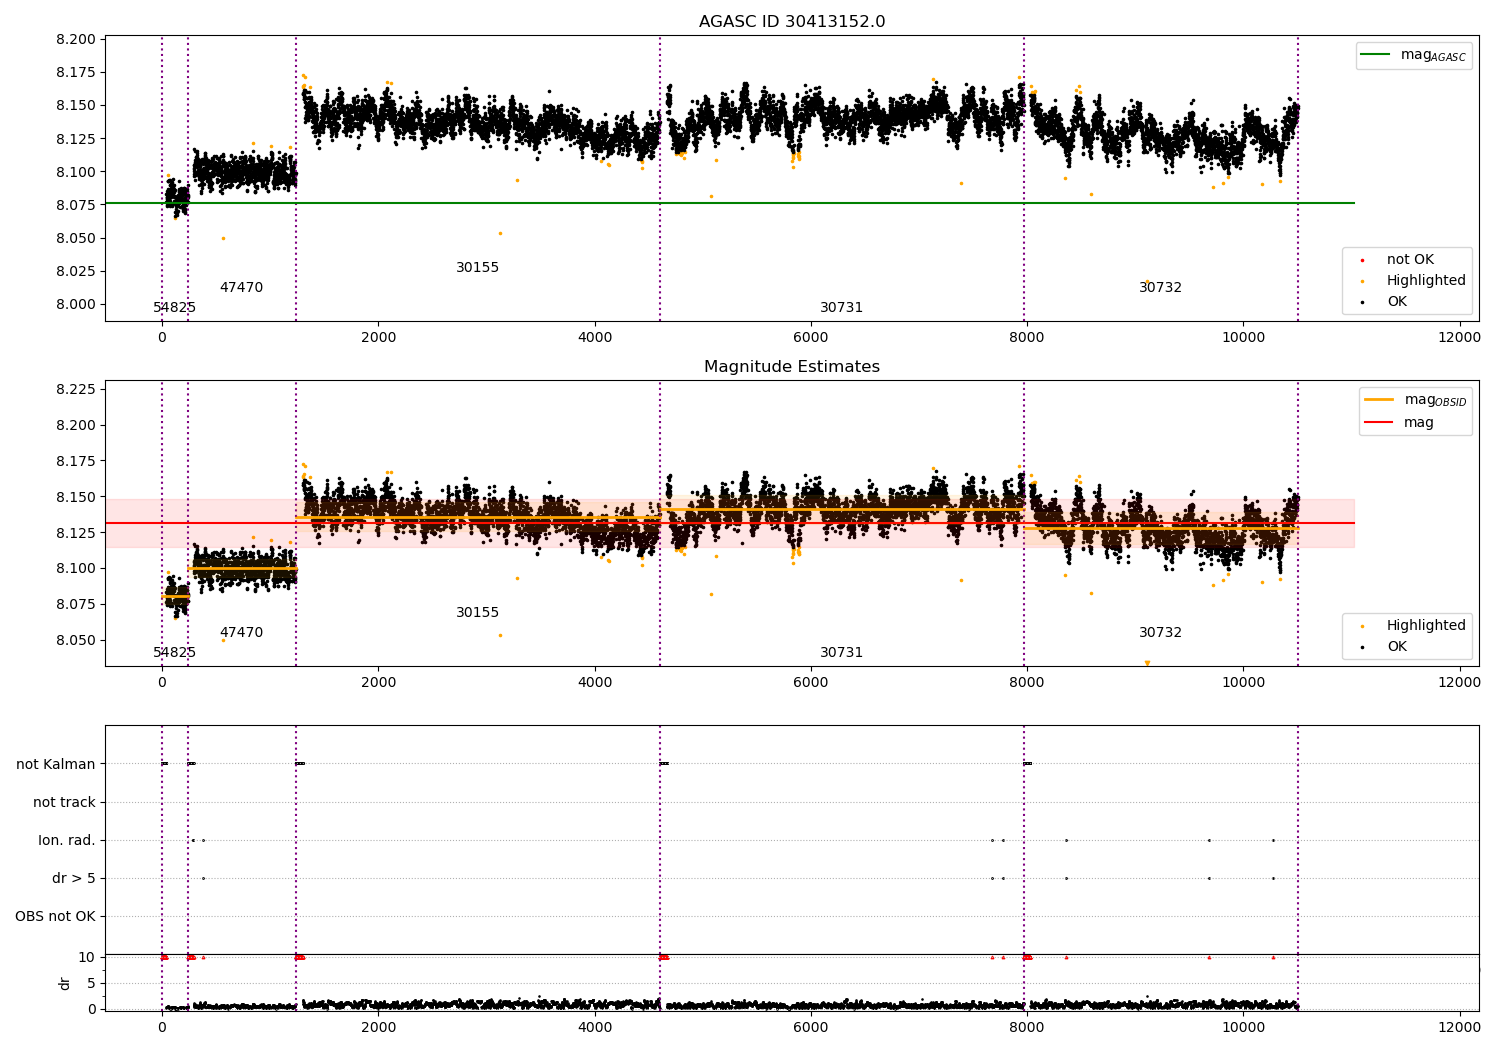Click the 5 tick on the dr axis
The height and width of the screenshot is (1050, 1500).
coord(92,983)
